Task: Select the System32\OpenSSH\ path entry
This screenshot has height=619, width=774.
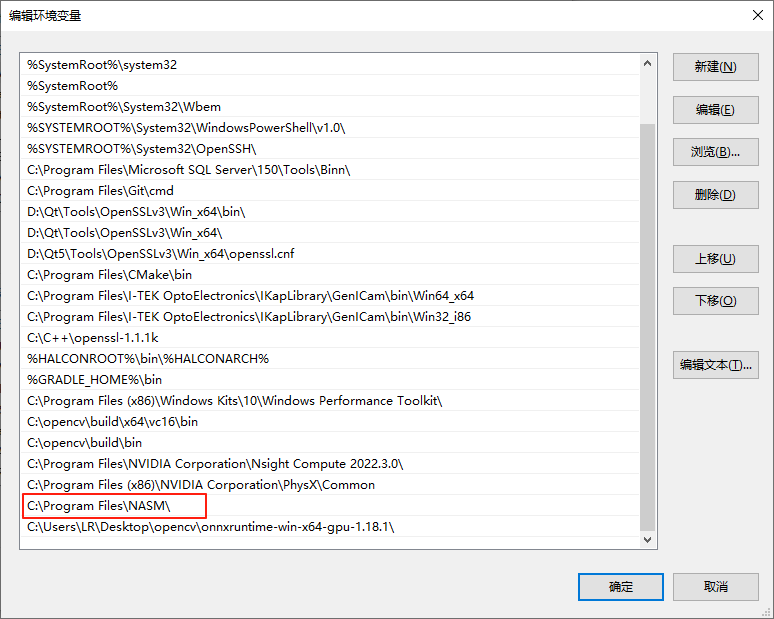Action: click(x=330, y=149)
